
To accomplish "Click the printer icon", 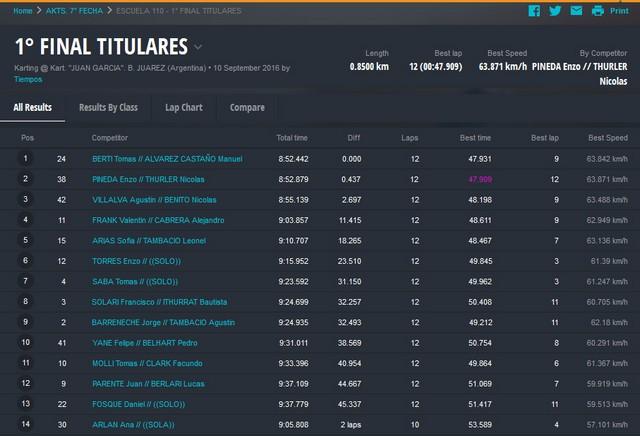I will [x=598, y=11].
